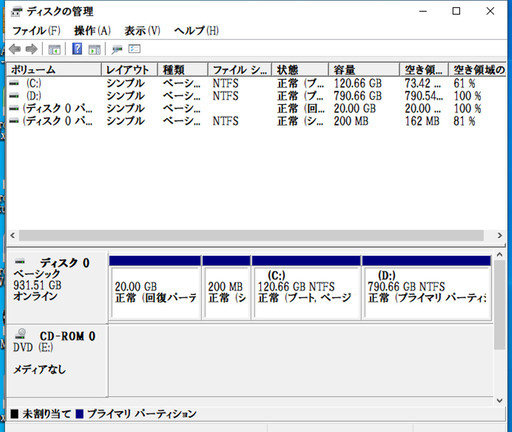512x432 pixels.
Task: Click volume icon for (D:) row
Action: [x=14, y=96]
